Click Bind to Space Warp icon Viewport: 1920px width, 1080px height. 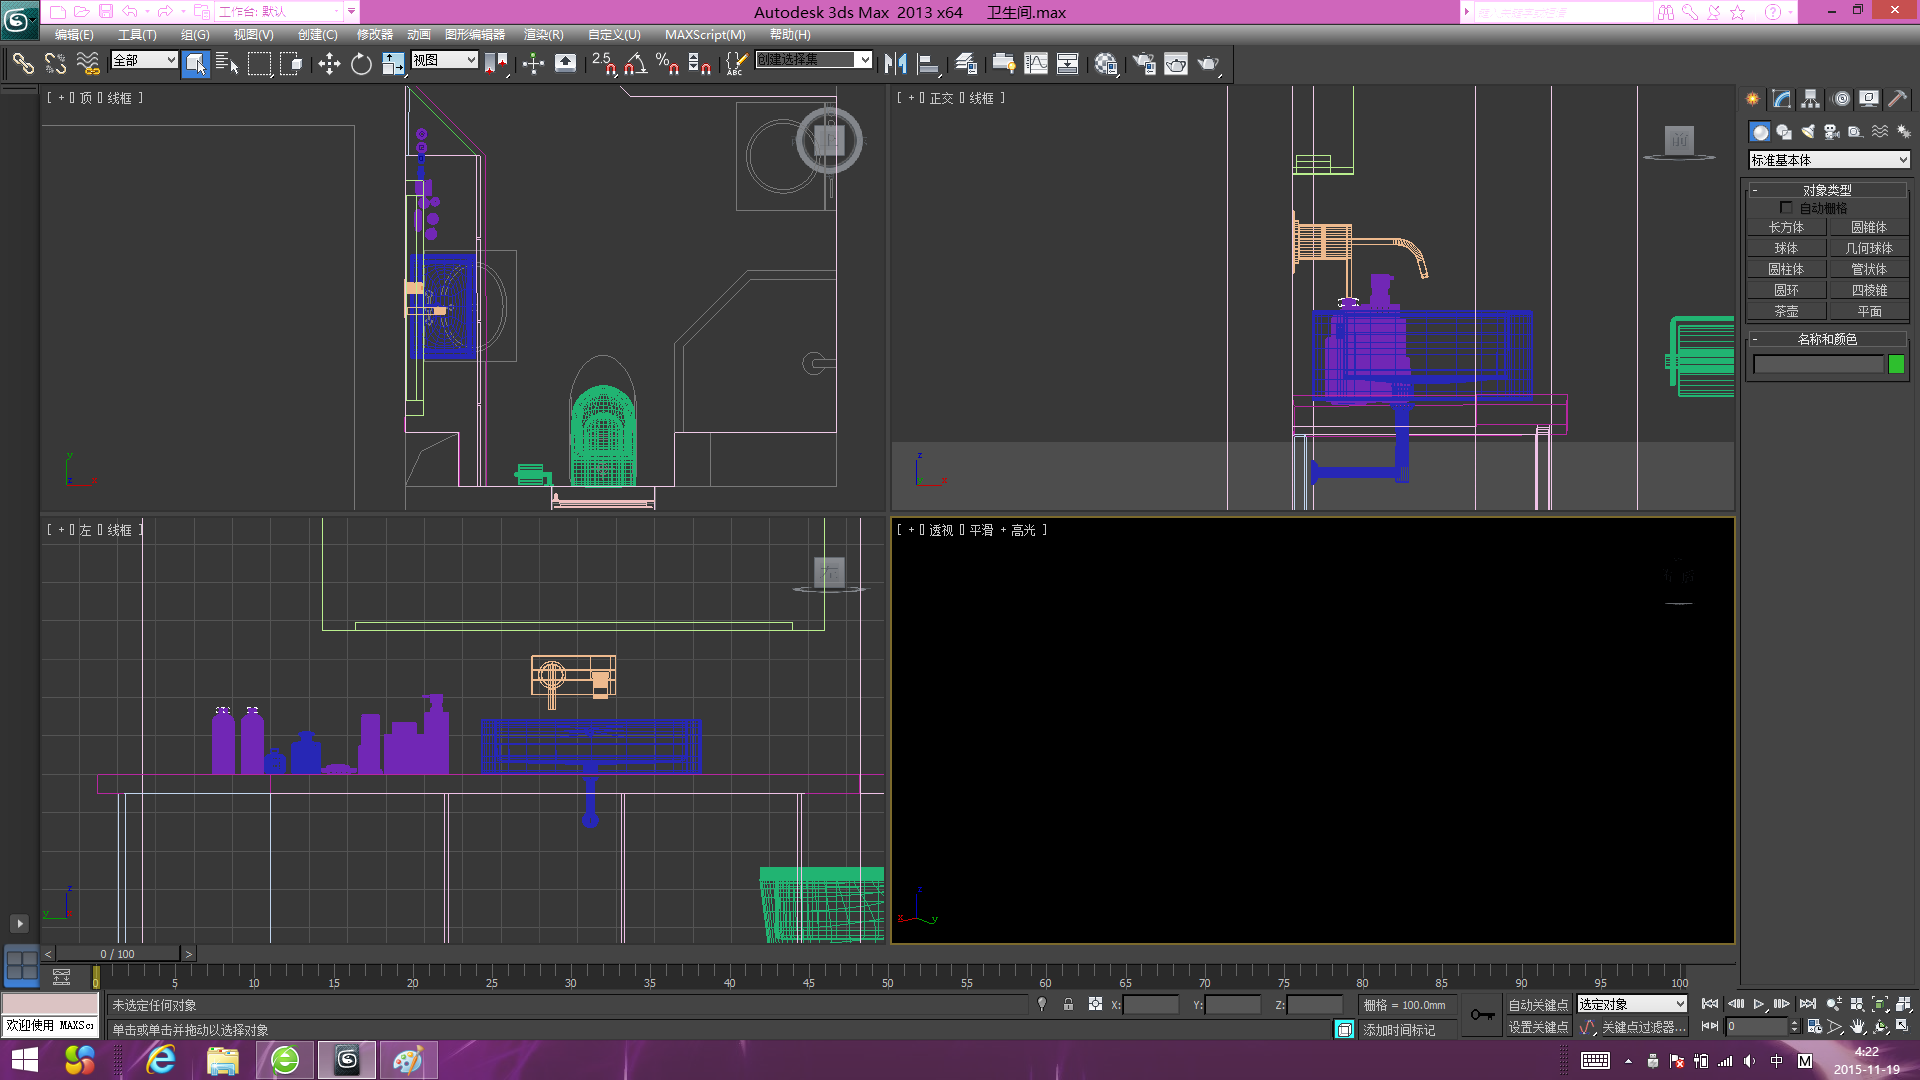[x=88, y=64]
